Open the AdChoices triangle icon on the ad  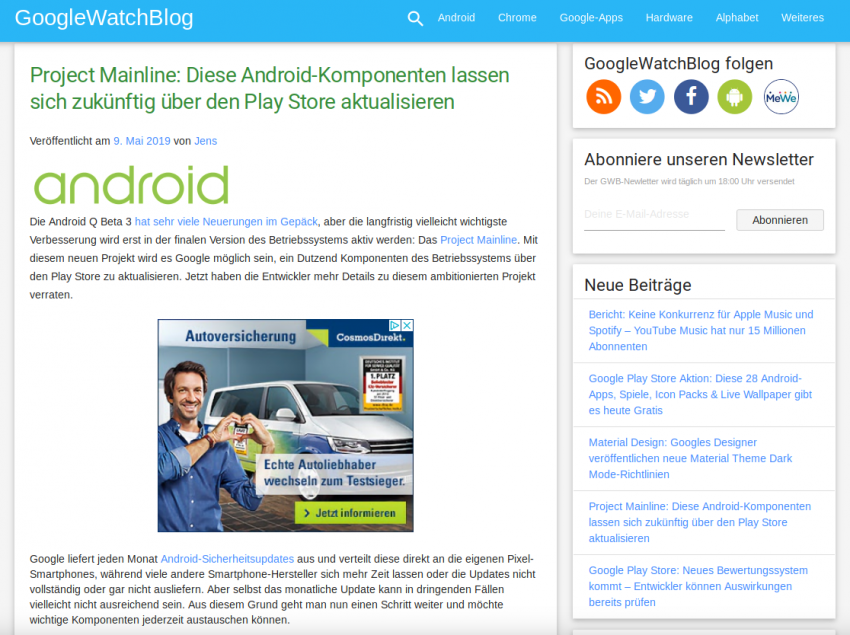(x=395, y=325)
